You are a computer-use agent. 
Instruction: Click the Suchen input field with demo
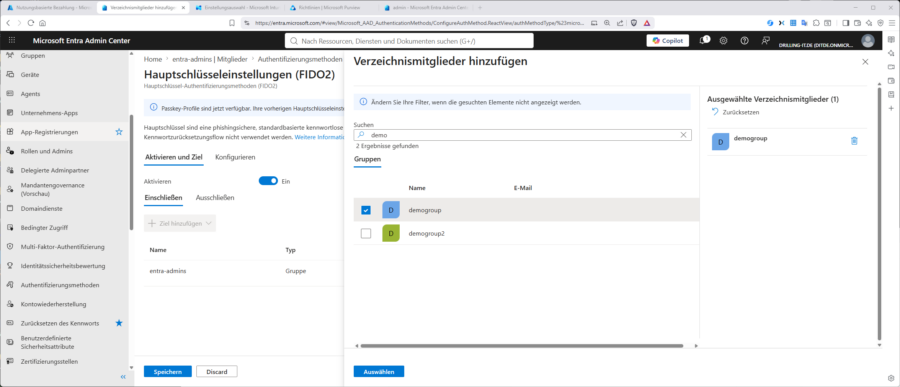[522, 135]
